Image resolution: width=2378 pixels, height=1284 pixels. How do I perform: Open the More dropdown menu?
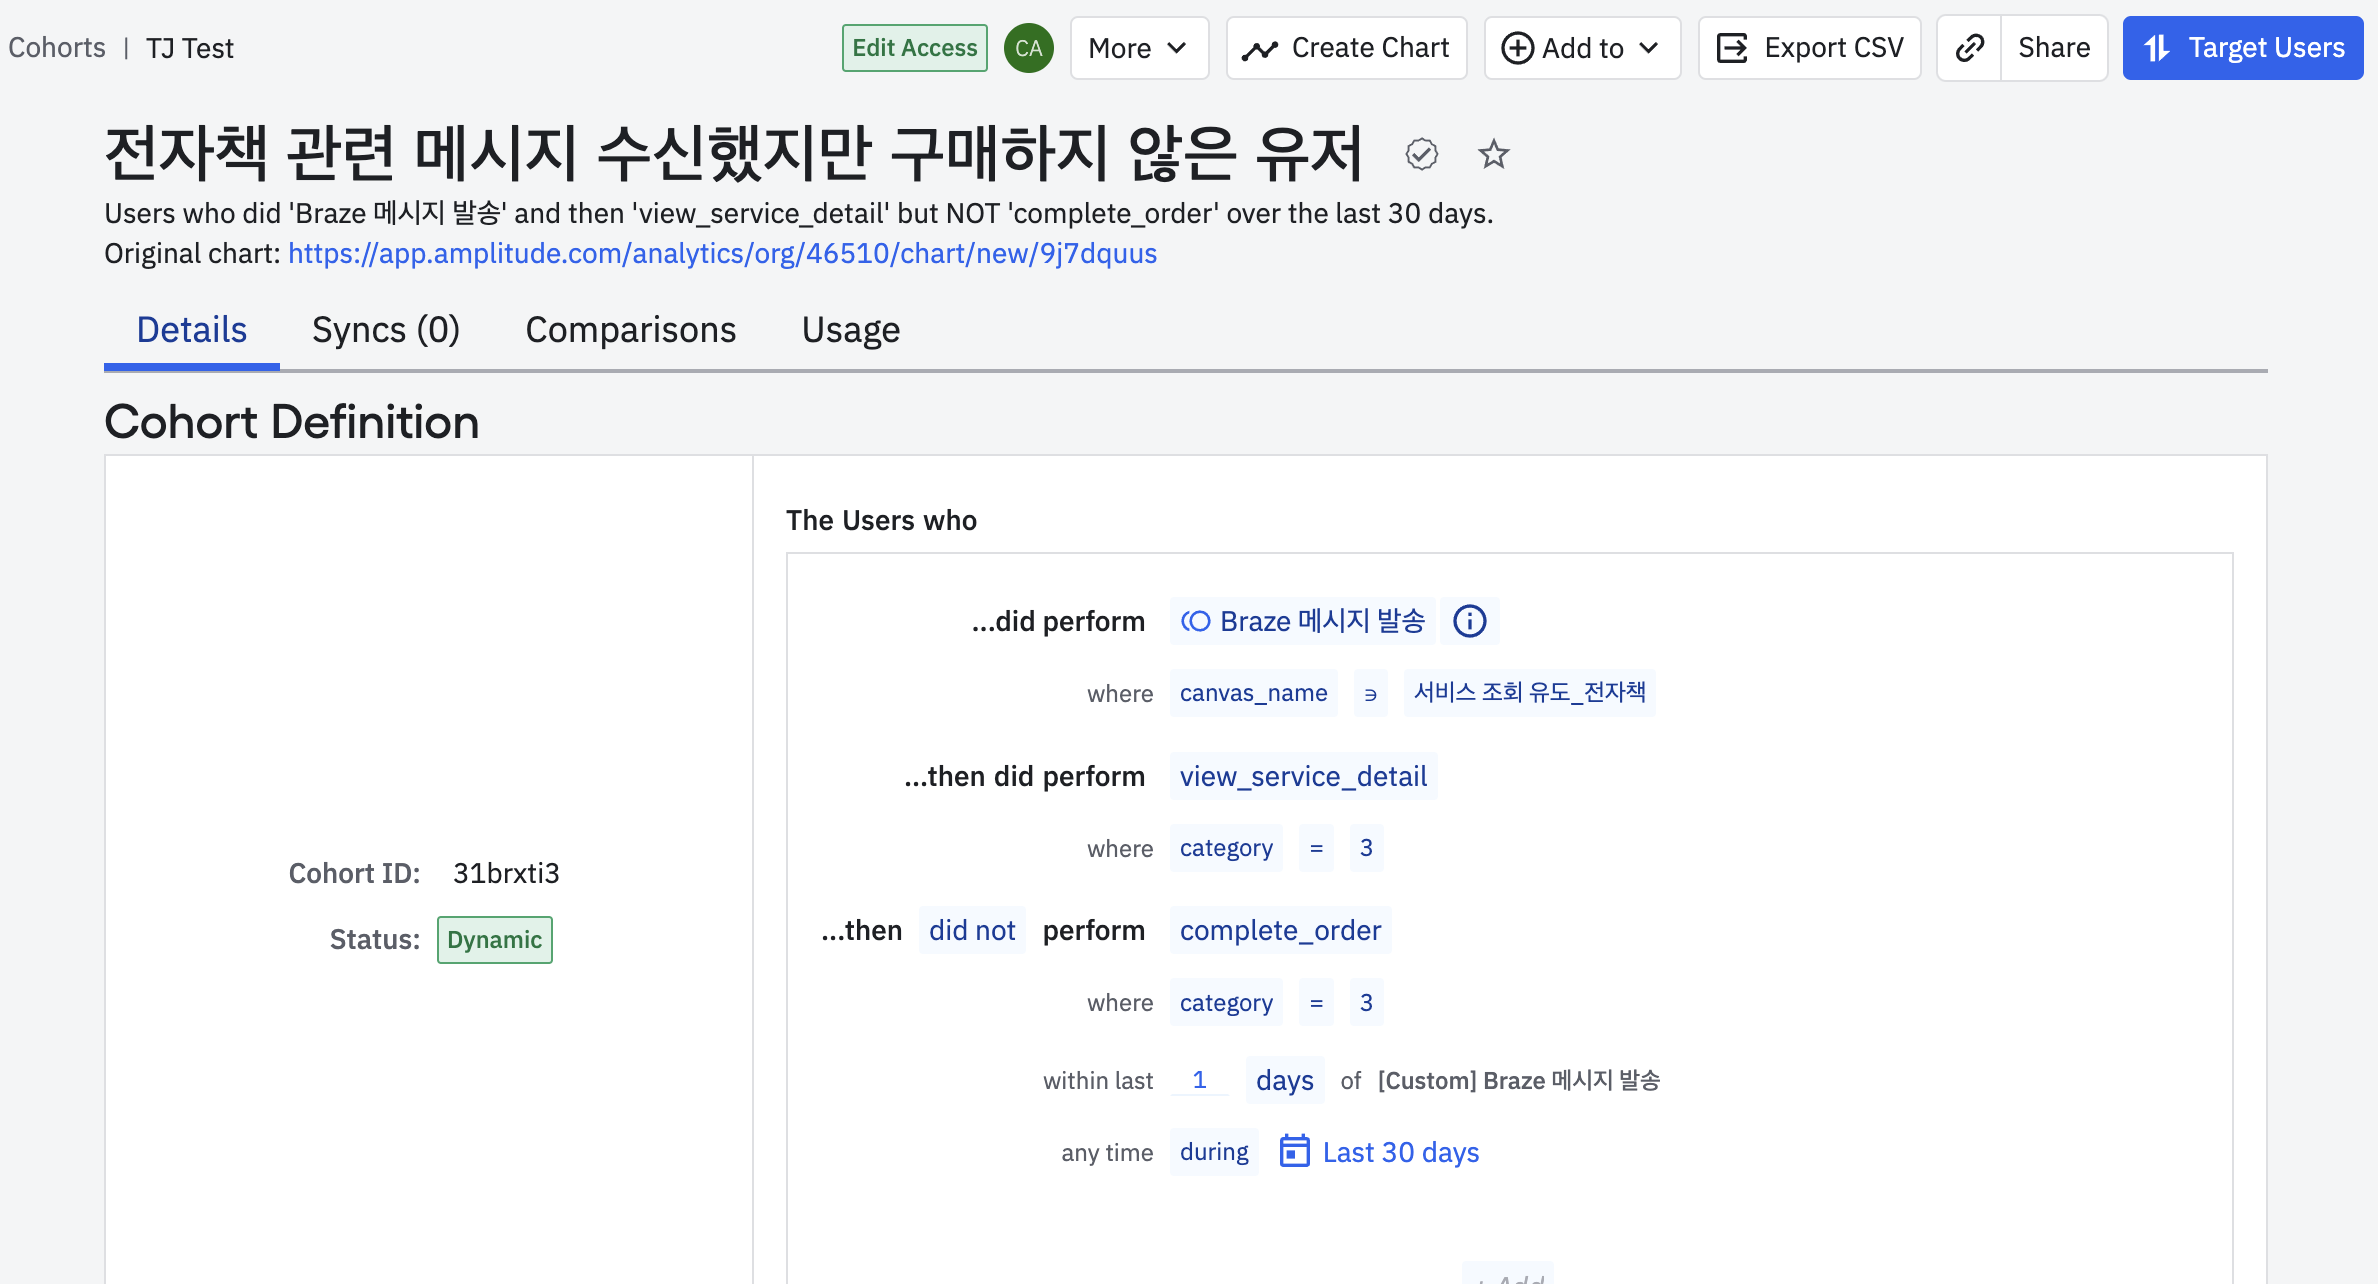tap(1139, 48)
